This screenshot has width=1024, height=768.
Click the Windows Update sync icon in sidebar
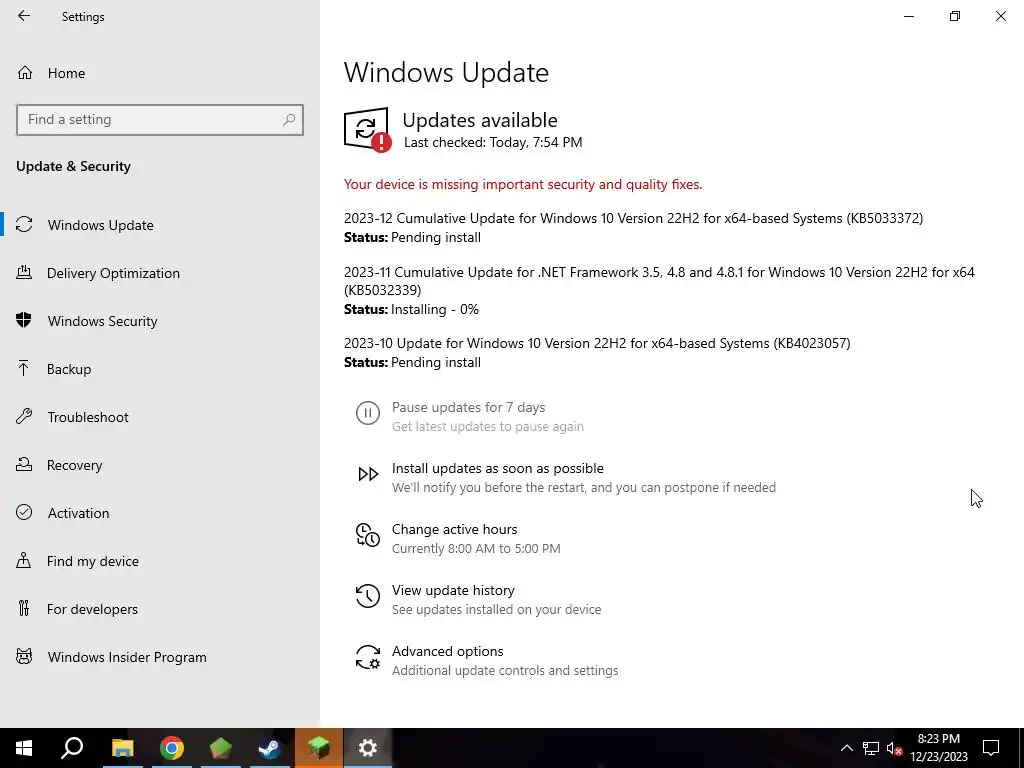[24, 225]
